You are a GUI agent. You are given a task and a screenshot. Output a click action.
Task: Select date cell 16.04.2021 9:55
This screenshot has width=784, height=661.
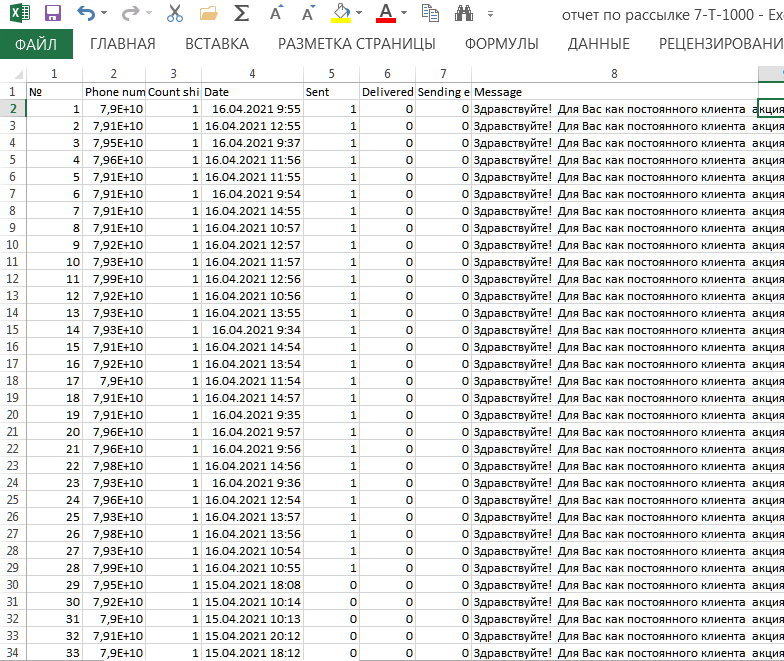[x=252, y=109]
